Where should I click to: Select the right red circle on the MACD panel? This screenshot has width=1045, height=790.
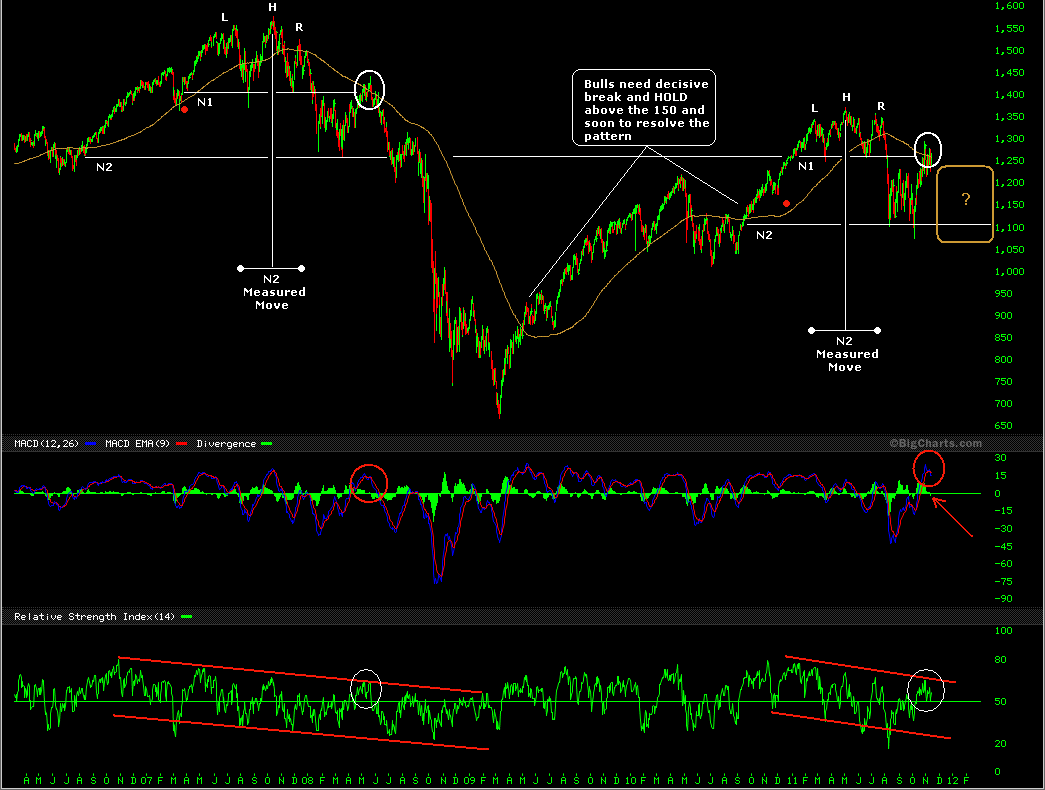tap(928, 470)
